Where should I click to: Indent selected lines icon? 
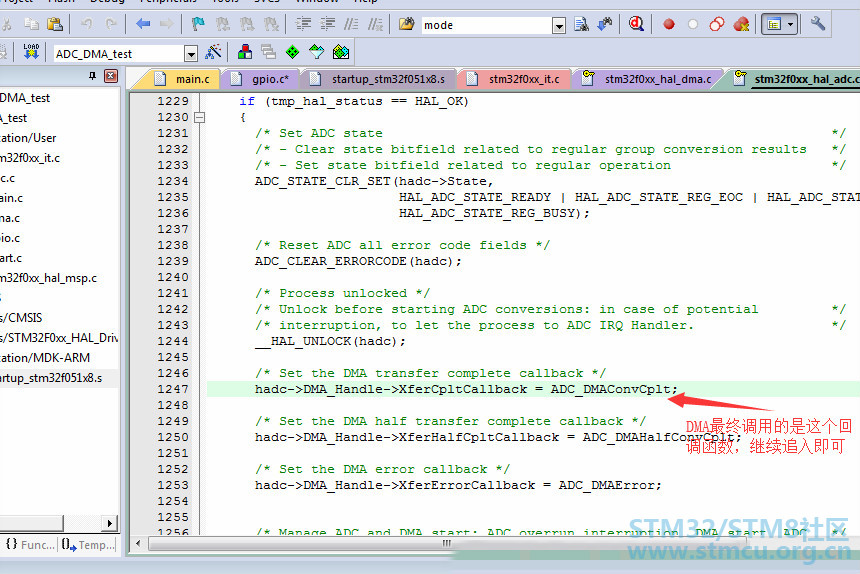tap(303, 24)
